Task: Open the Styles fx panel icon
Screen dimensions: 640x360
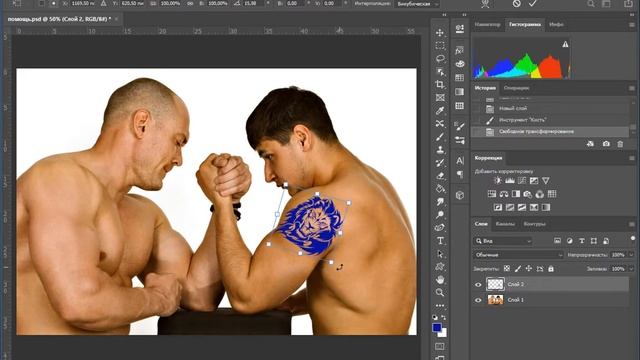Action: (460, 51)
